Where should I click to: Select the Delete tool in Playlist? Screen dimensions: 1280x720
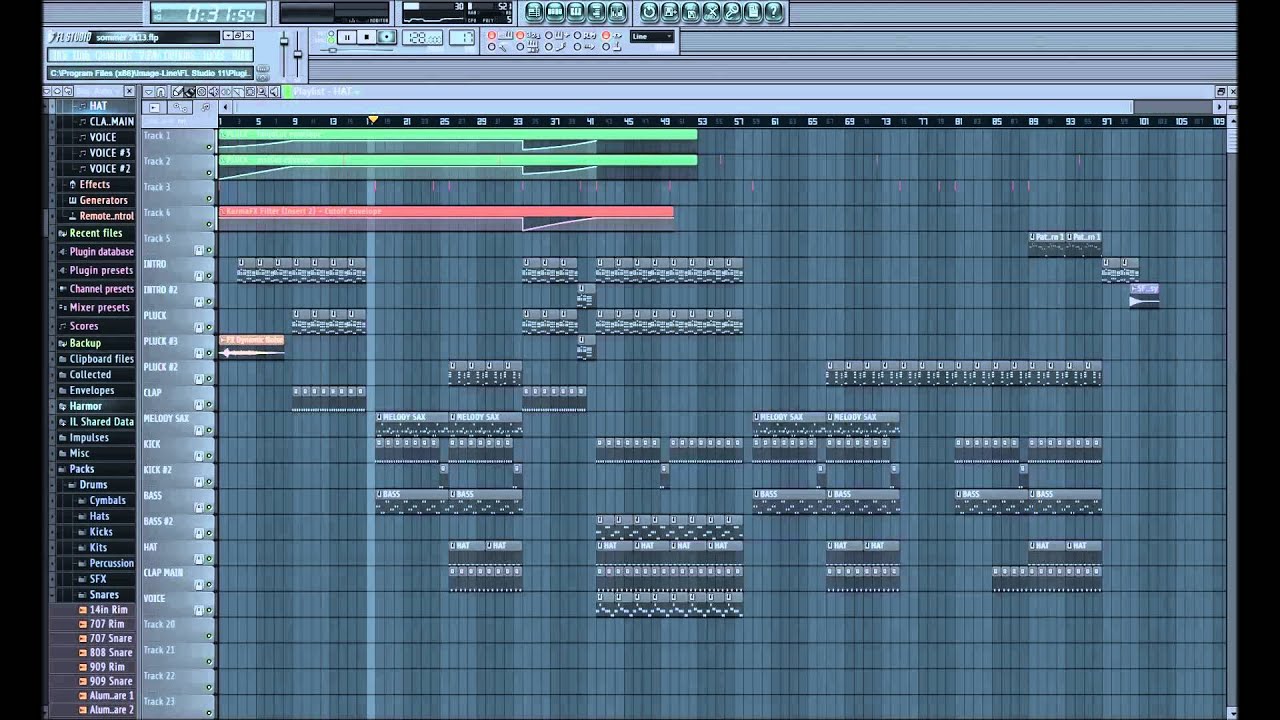point(201,91)
